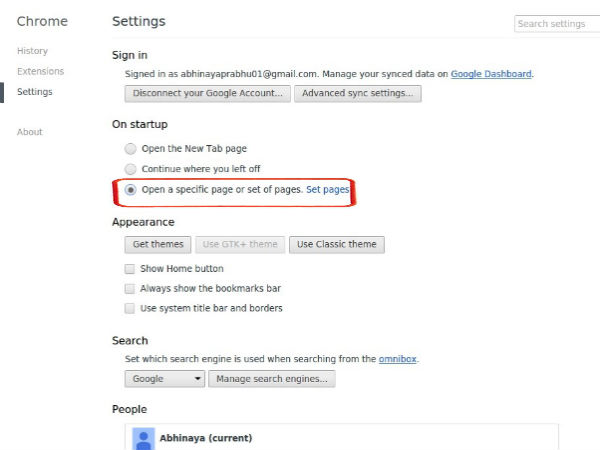Open History in the sidebar
The height and width of the screenshot is (450, 600).
coord(32,51)
